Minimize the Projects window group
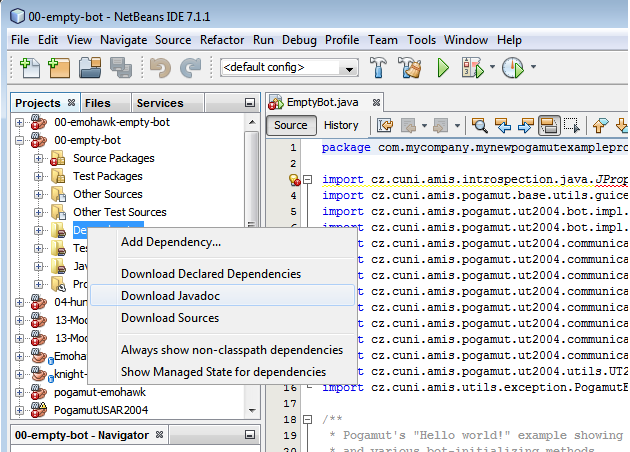 coord(250,103)
